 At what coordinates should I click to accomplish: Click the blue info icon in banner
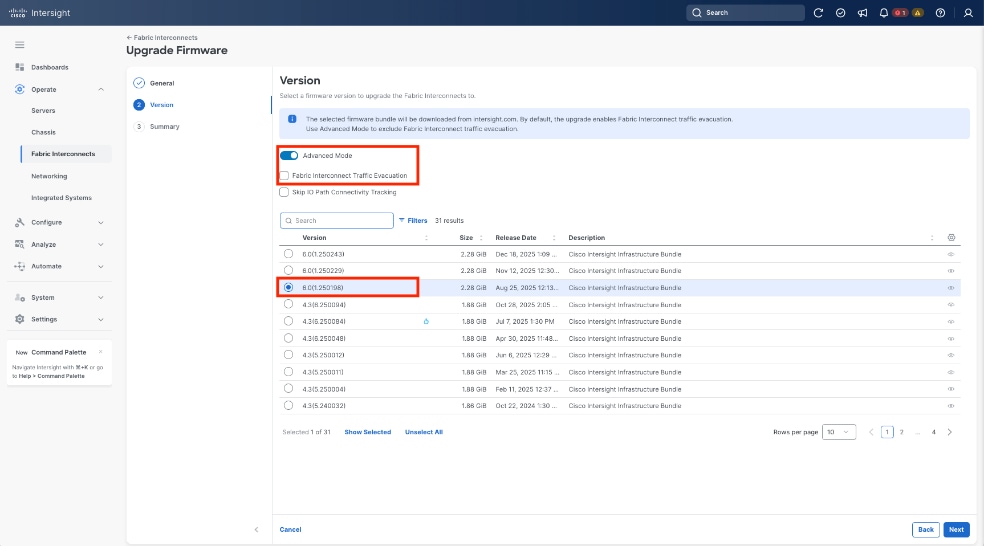(x=292, y=119)
